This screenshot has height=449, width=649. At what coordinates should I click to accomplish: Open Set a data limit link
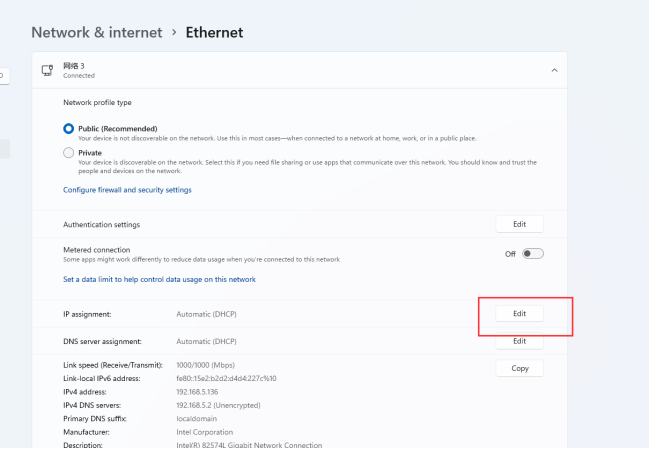point(159,279)
